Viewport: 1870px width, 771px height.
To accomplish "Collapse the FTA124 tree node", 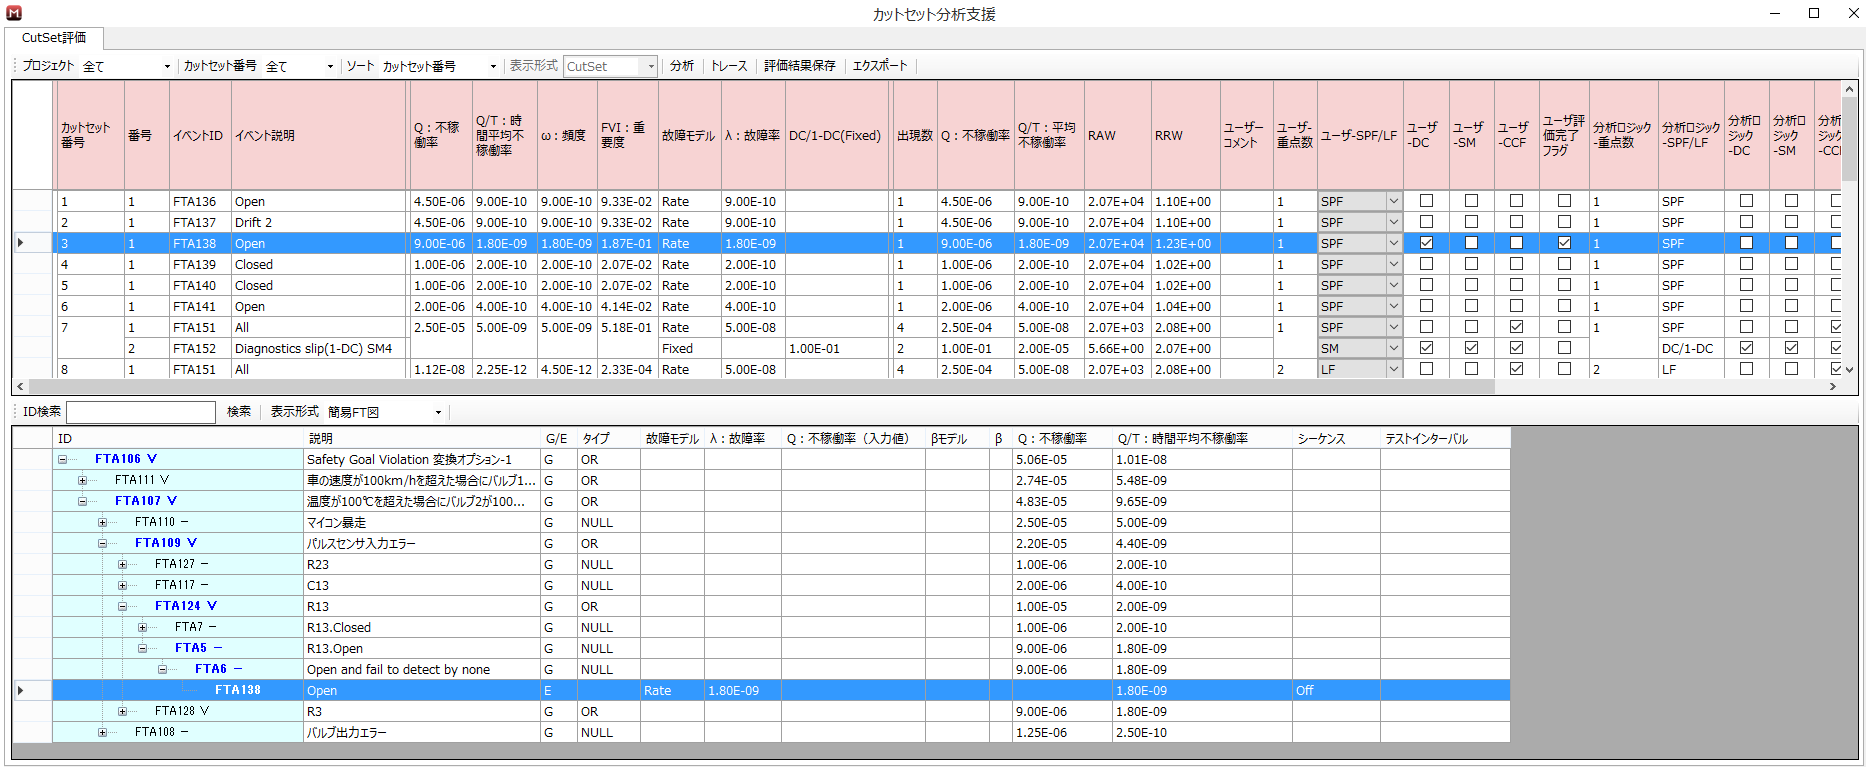I will (x=122, y=607).
